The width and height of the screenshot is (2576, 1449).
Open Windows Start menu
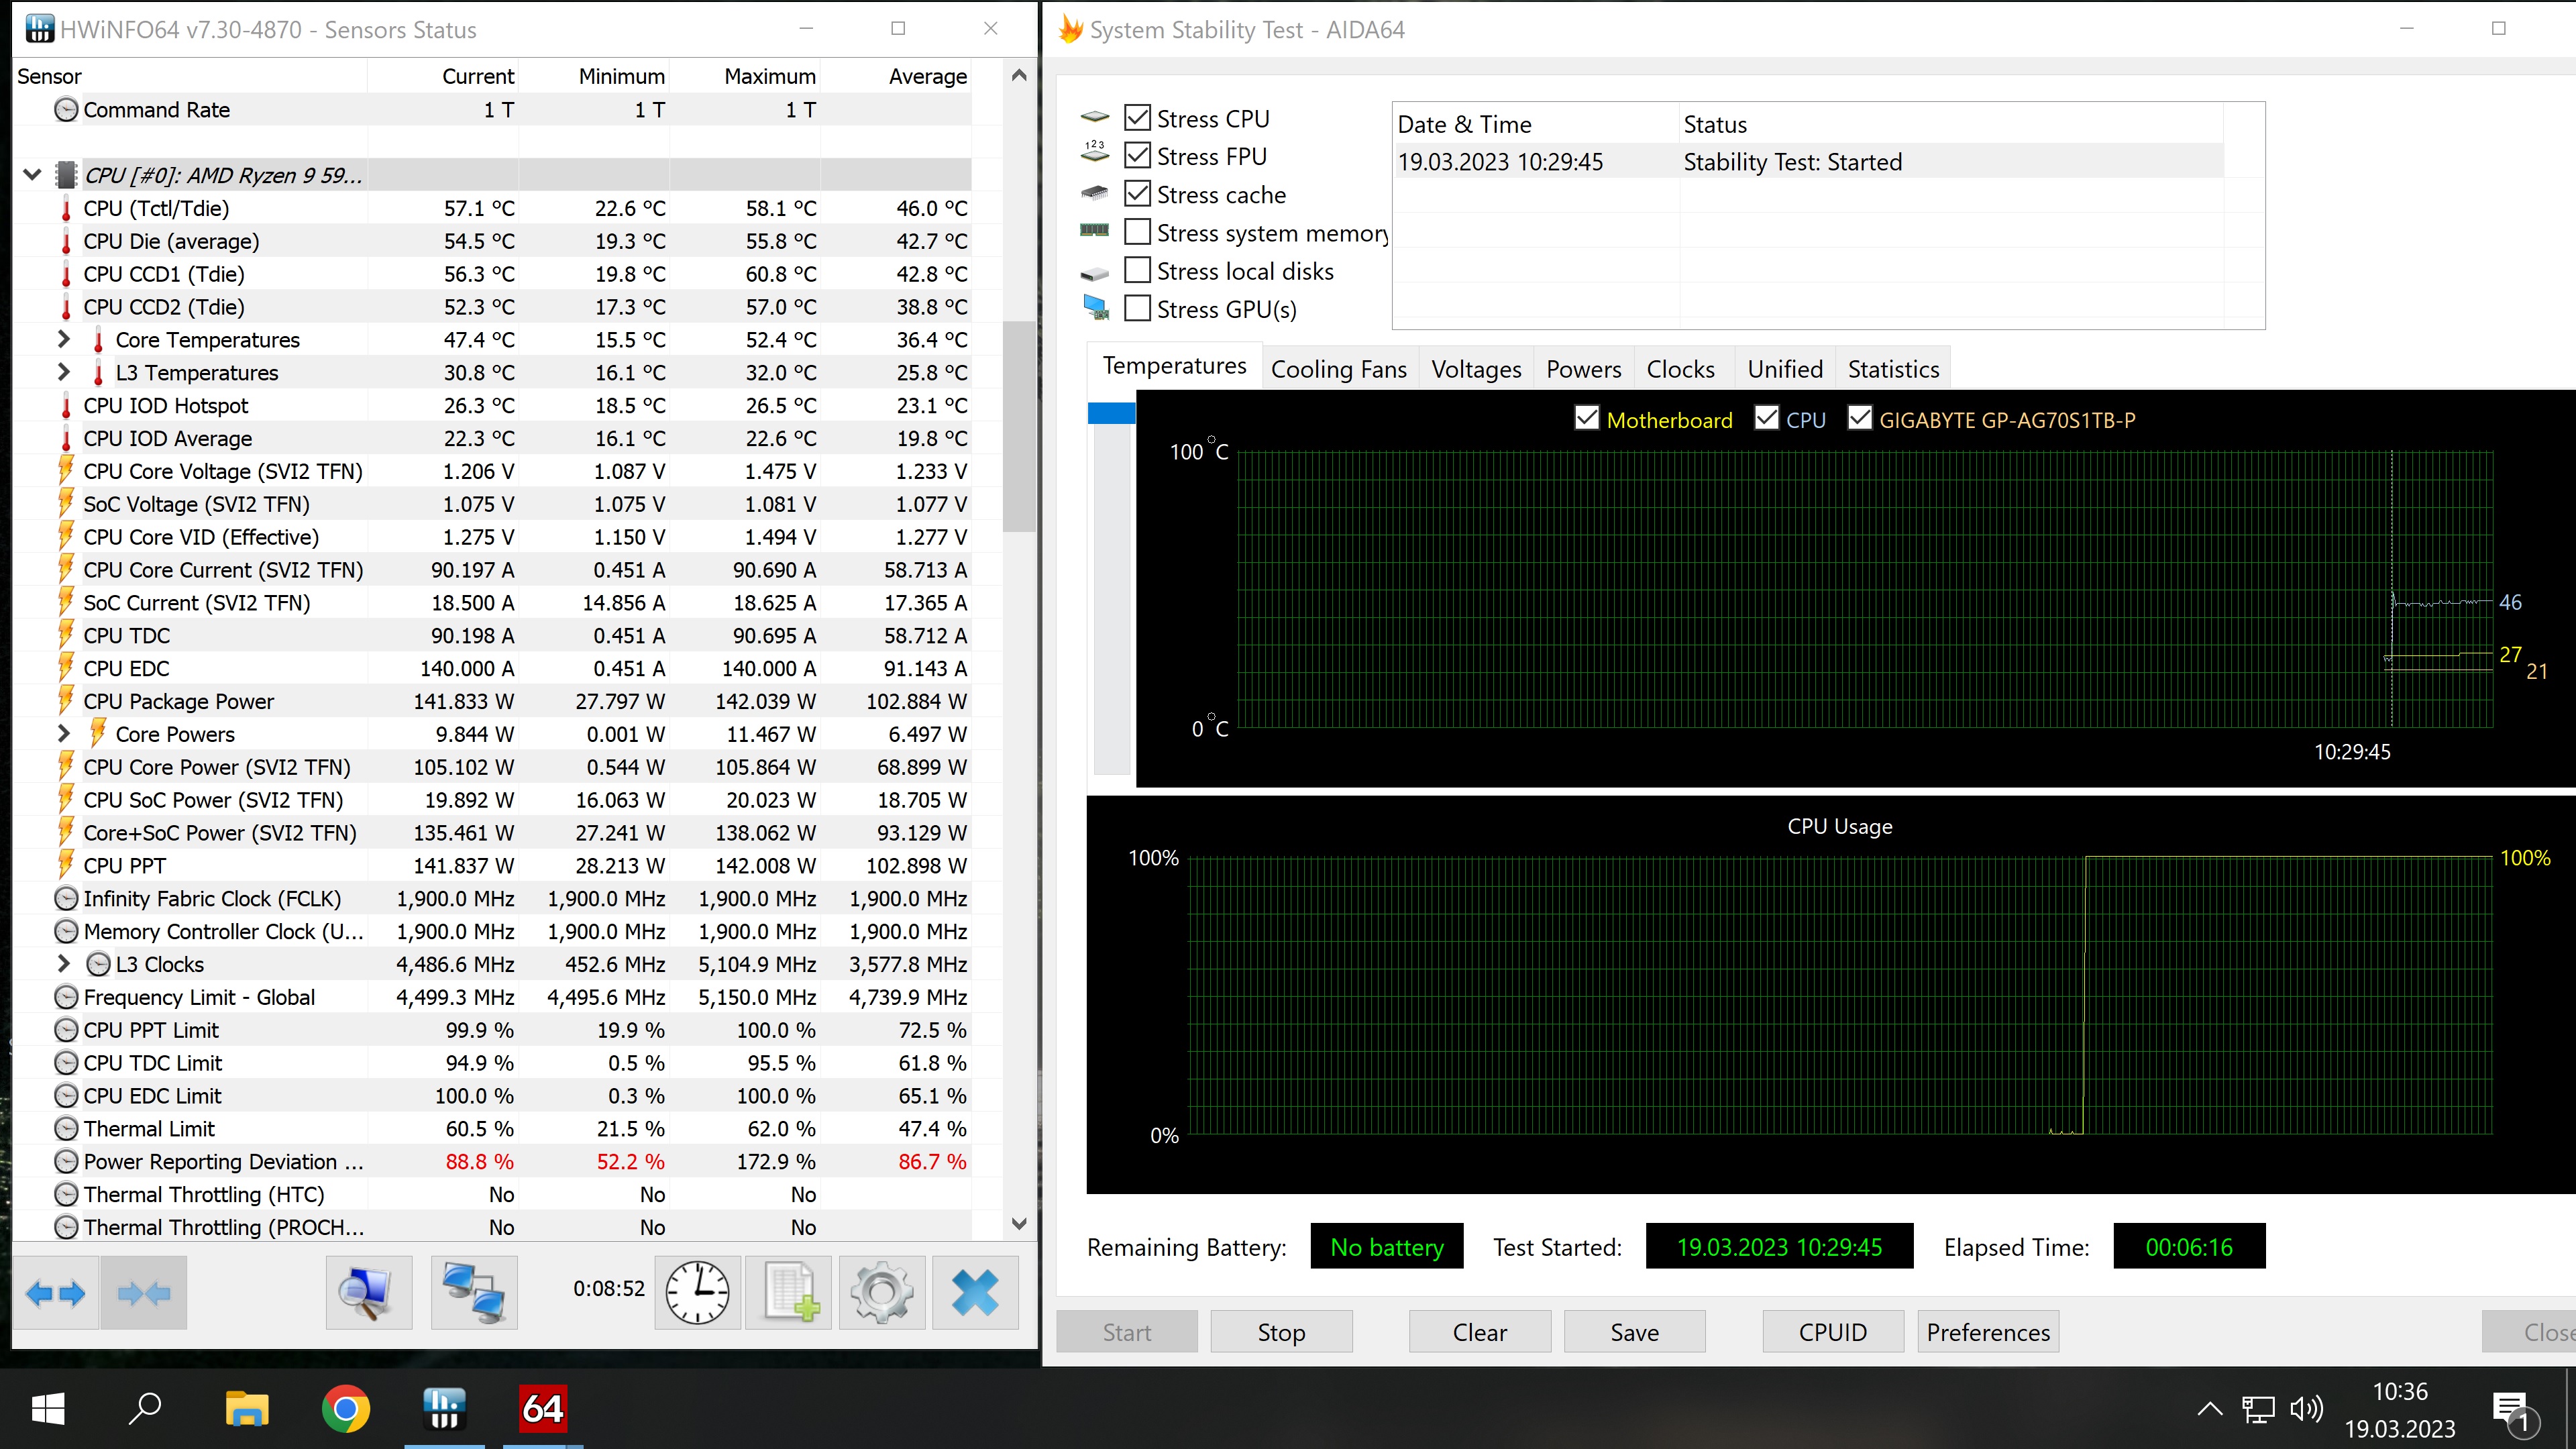(x=48, y=1409)
